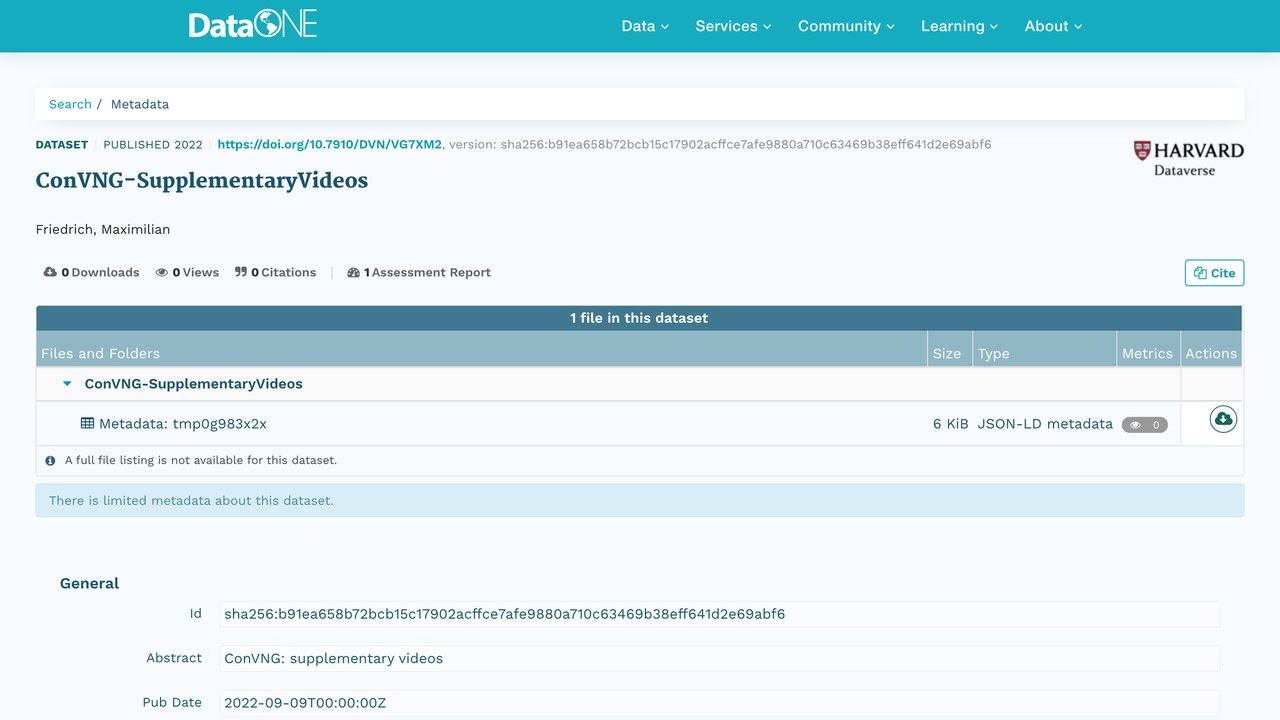Click the info icon near file listing note
This screenshot has height=720, width=1280.
[x=50, y=461]
